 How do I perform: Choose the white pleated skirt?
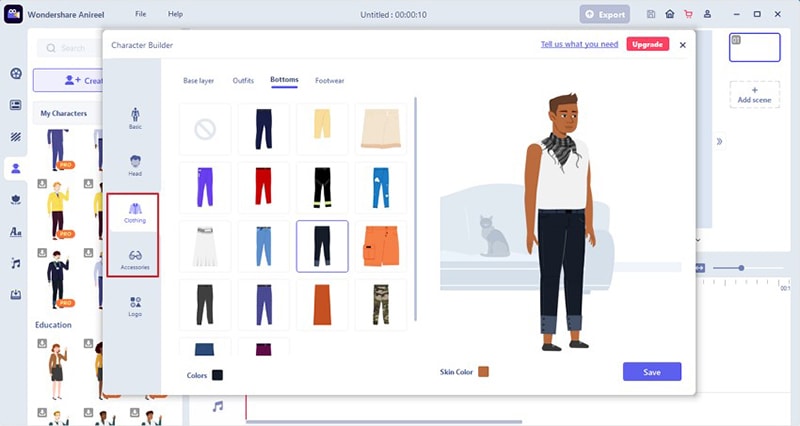(x=205, y=246)
